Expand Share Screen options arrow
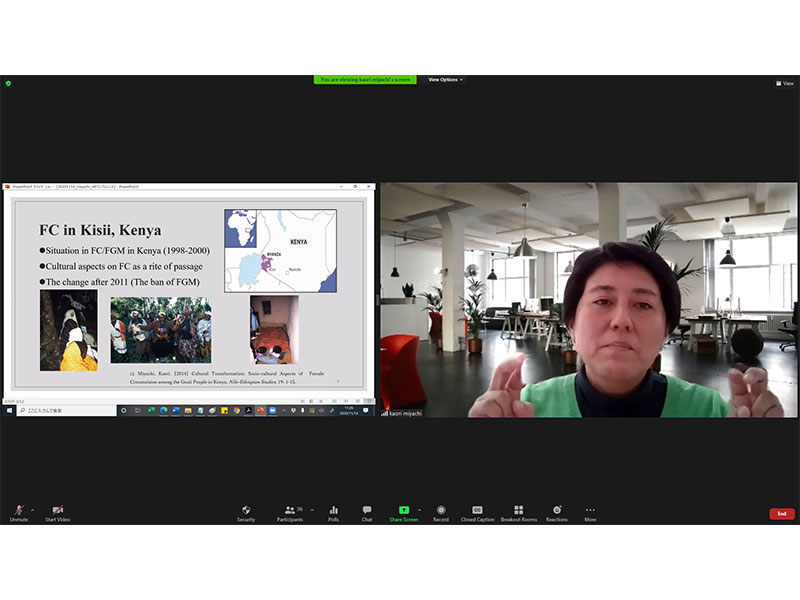 pyautogui.click(x=419, y=509)
